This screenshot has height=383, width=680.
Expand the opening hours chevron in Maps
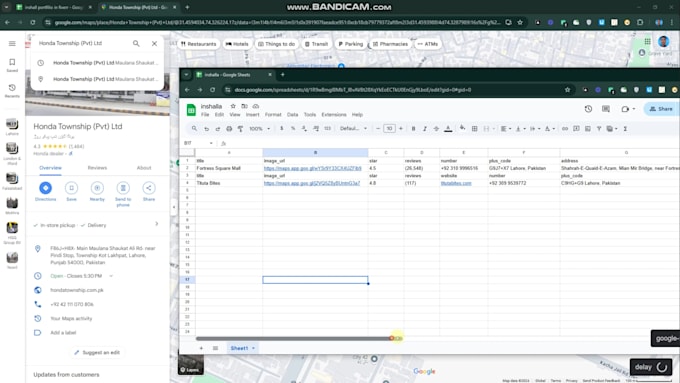[111, 276]
